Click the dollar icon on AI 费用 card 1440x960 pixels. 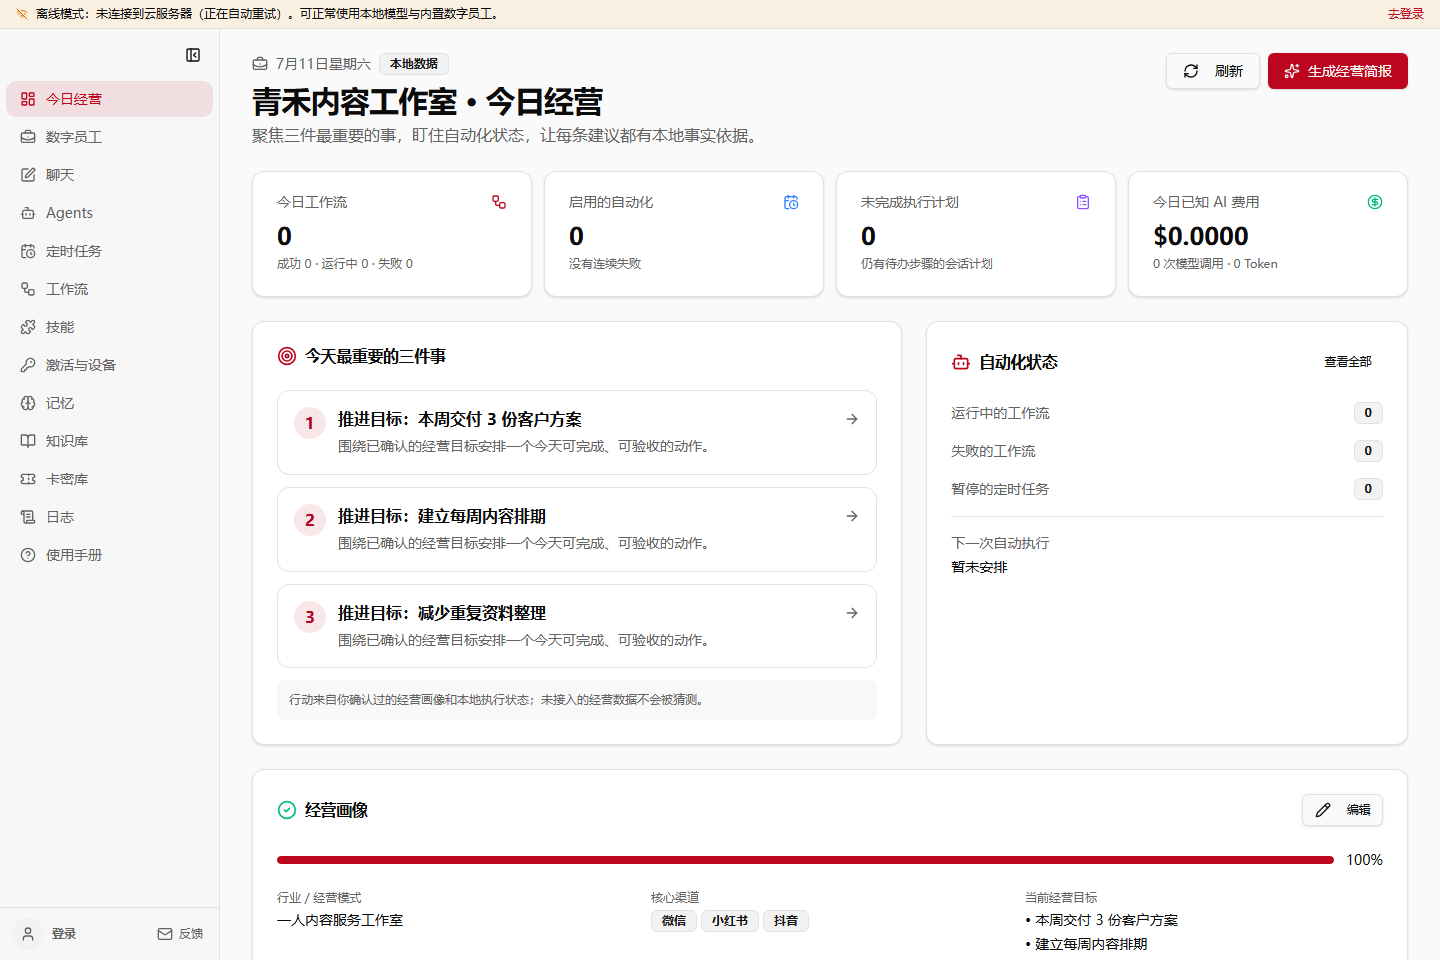(x=1375, y=202)
